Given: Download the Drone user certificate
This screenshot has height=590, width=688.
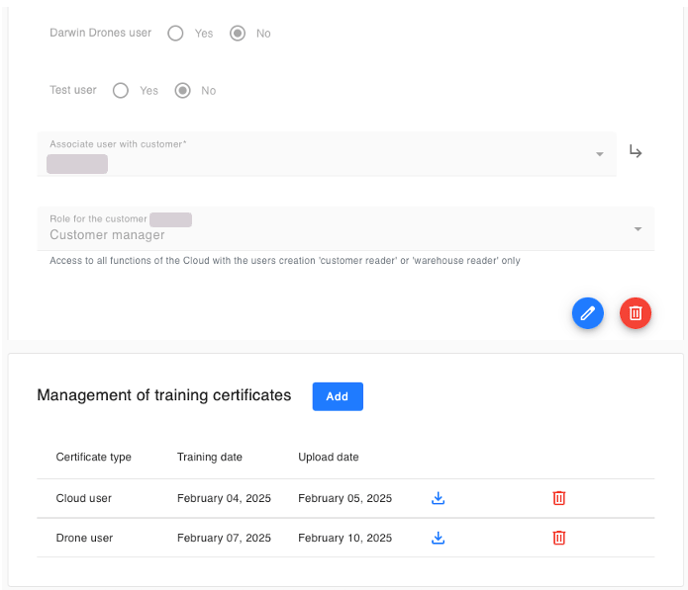Looking at the screenshot, I should click(438, 538).
